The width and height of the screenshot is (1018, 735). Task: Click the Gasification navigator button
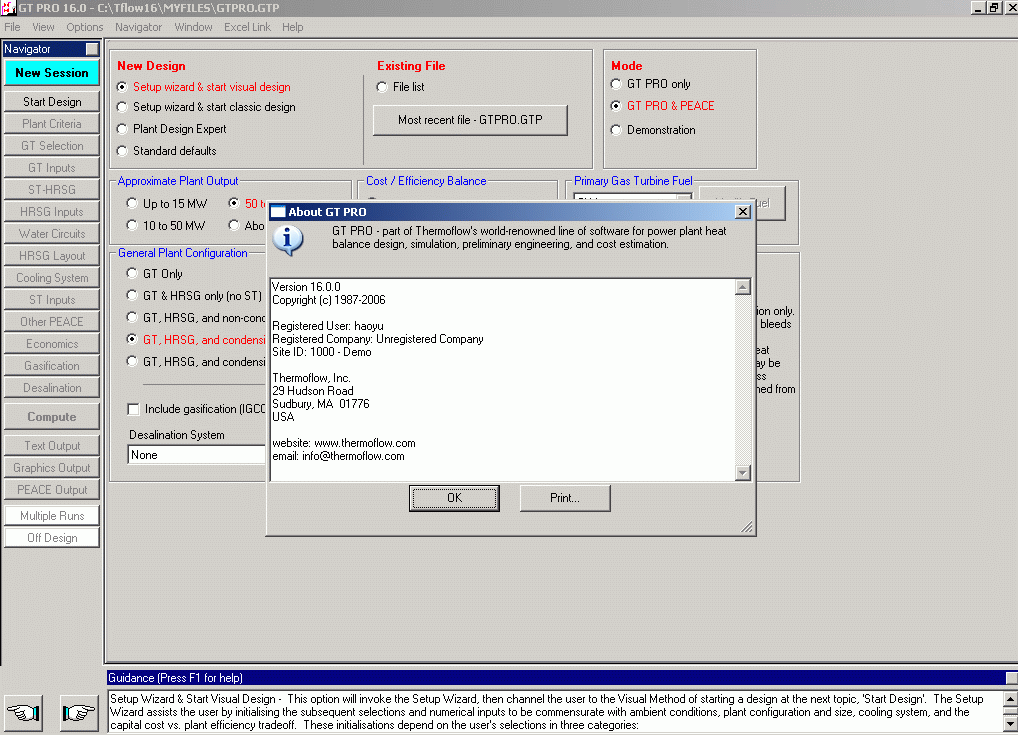pyautogui.click(x=52, y=366)
